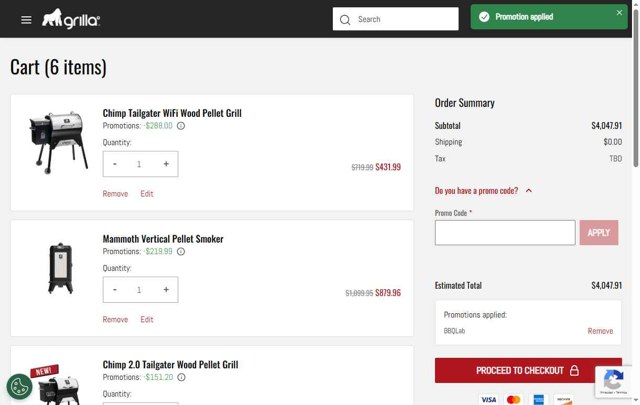Viewport: 640px width, 405px height.
Task: Decrease quantity of Mammoth Vertical Pellet Smoker
Action: click(115, 289)
